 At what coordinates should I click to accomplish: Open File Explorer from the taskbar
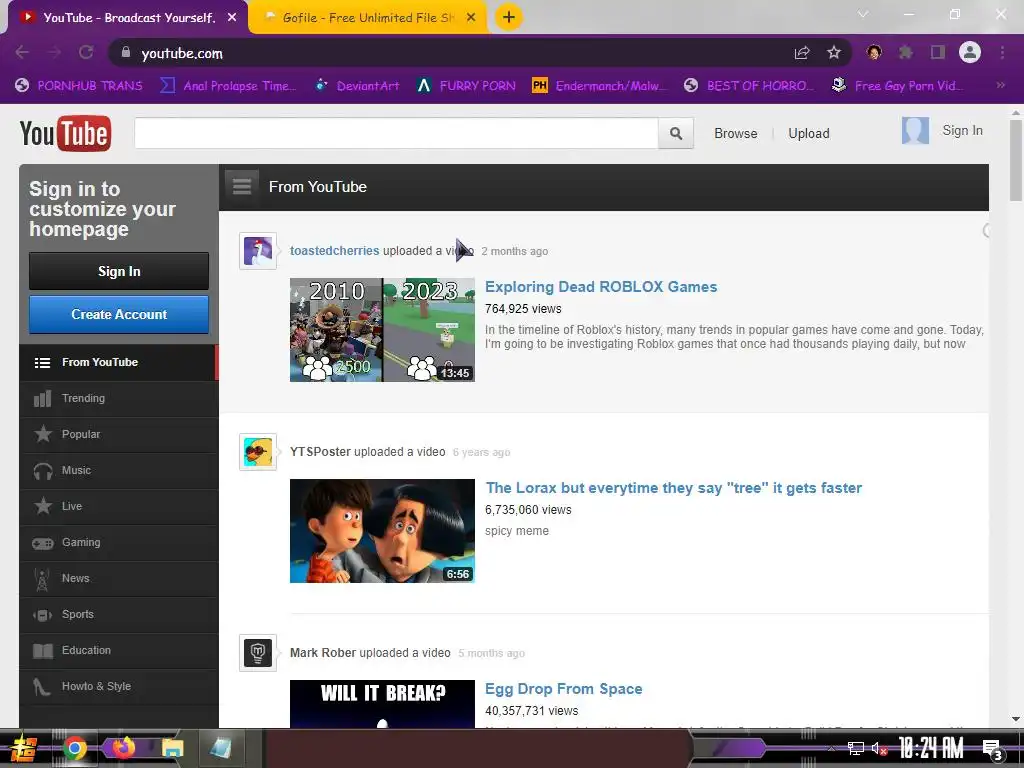pos(172,748)
